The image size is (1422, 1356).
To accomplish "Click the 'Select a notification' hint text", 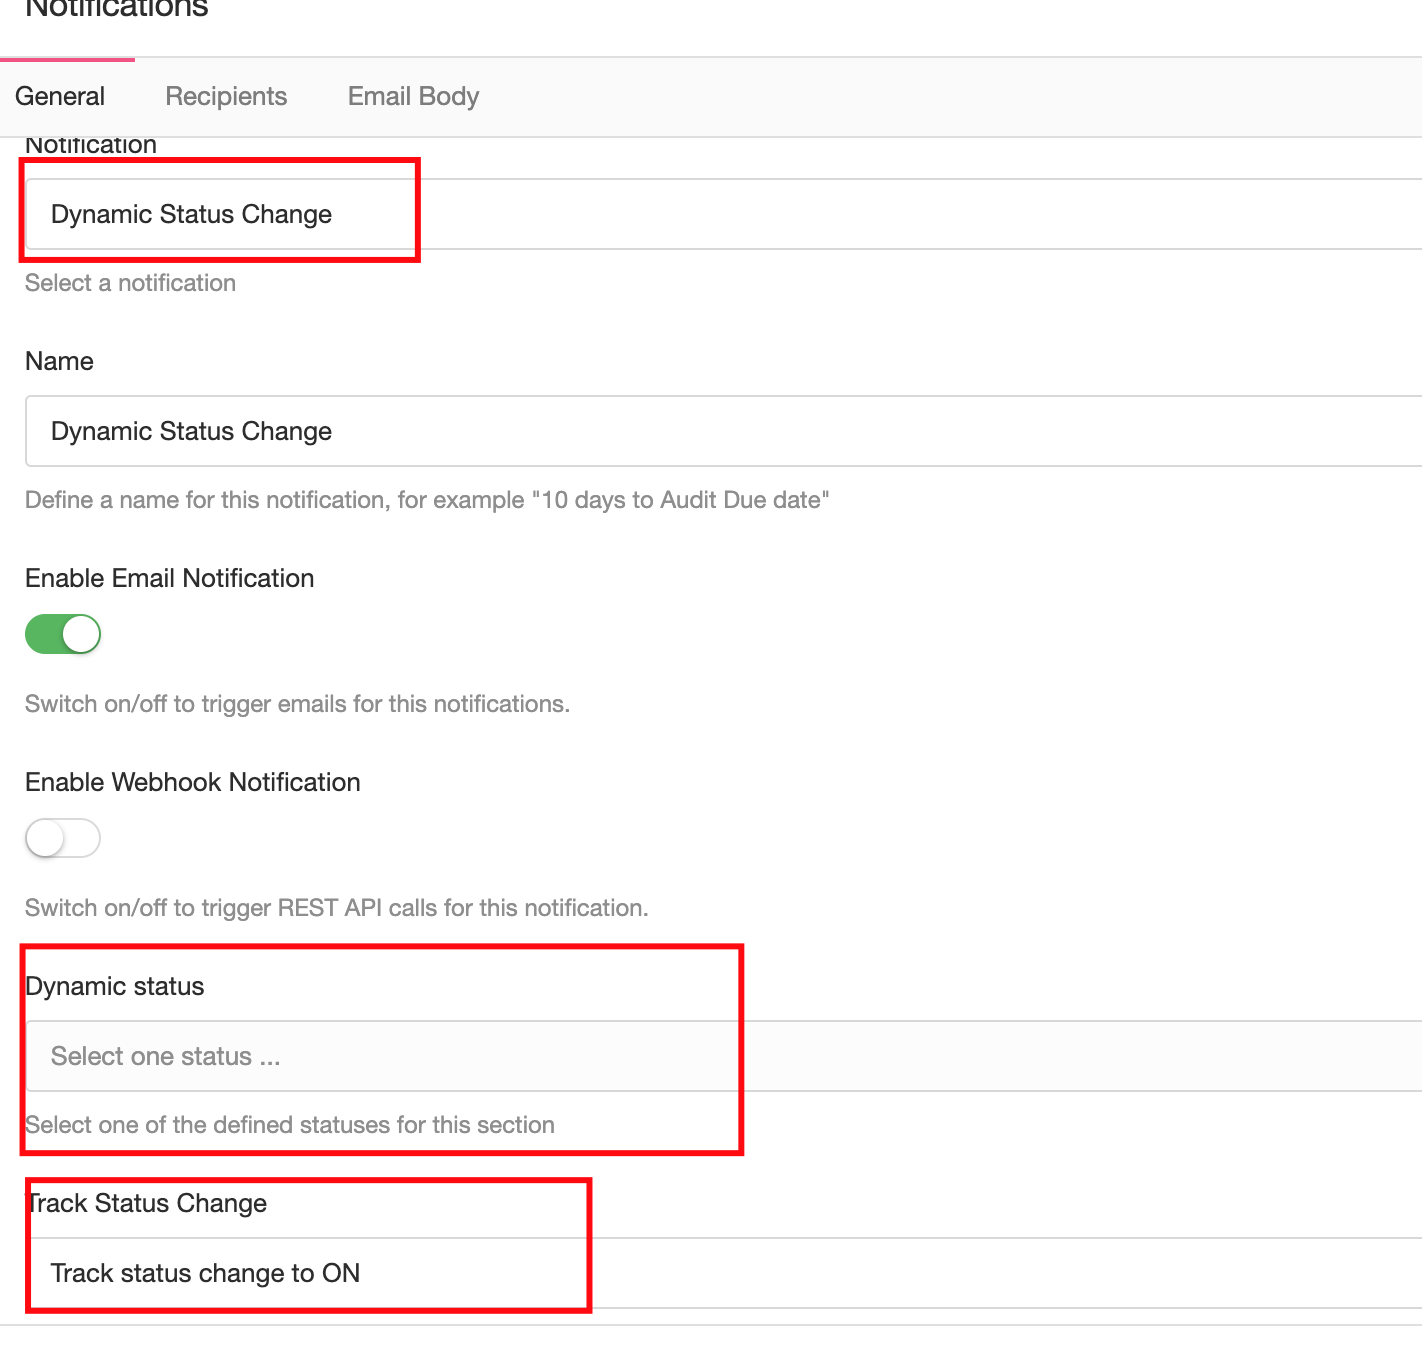I will pyautogui.click(x=130, y=283).
